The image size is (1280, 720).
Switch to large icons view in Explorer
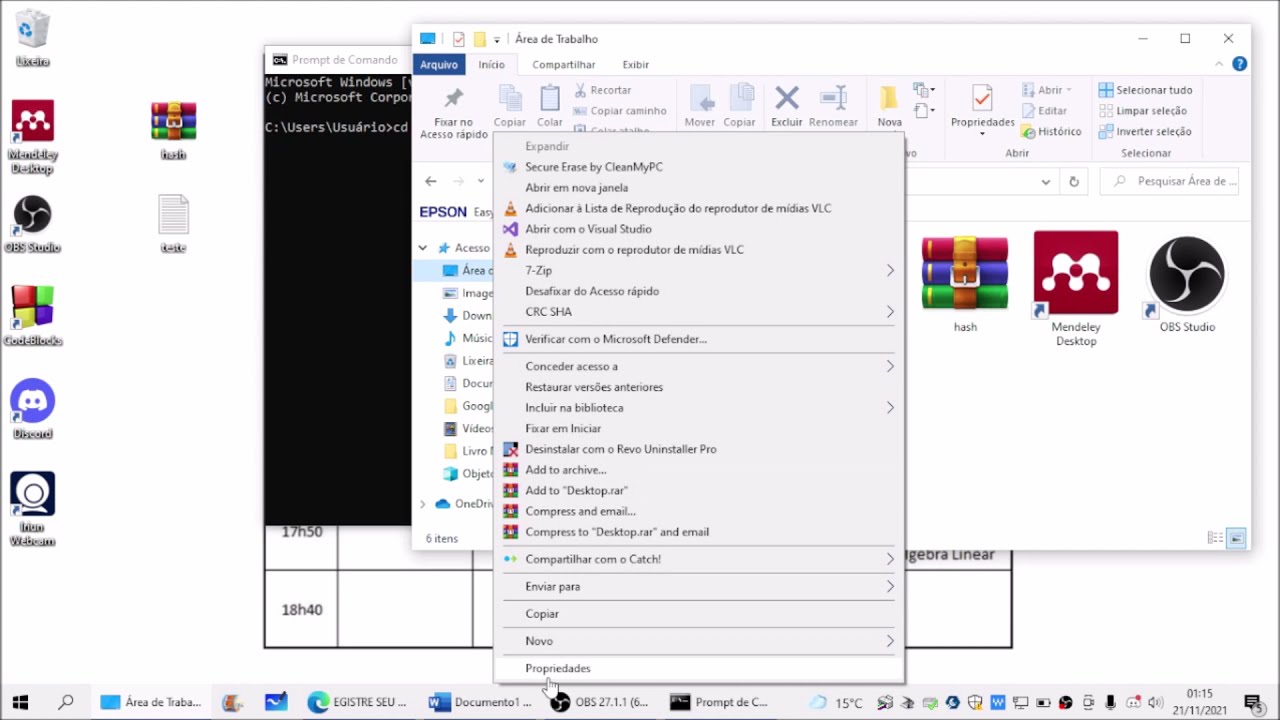click(x=1237, y=538)
